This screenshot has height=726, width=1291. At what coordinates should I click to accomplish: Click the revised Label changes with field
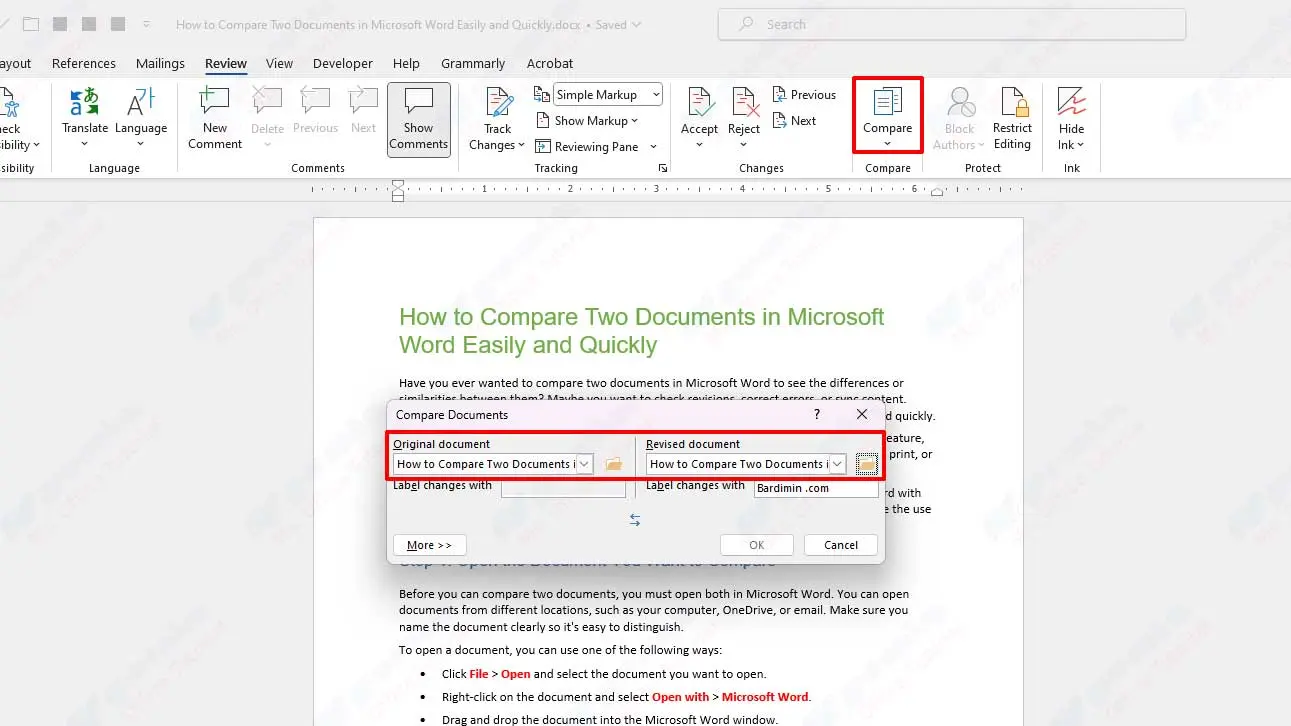(x=815, y=489)
